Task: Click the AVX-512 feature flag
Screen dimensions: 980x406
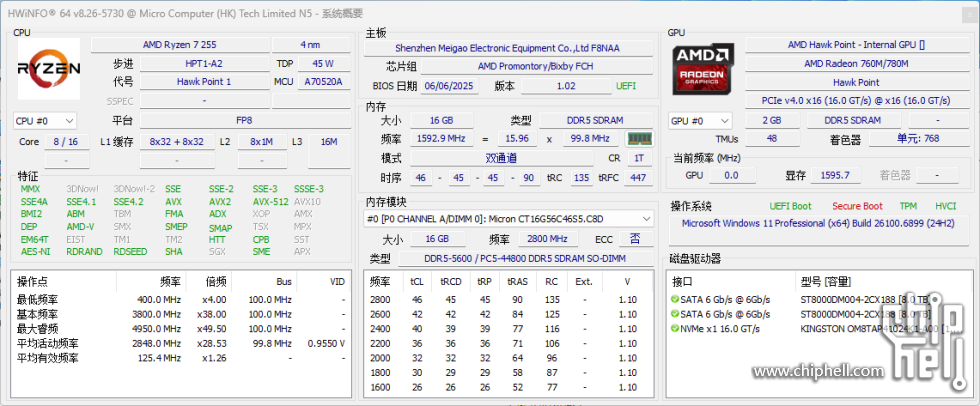Action: [x=270, y=201]
